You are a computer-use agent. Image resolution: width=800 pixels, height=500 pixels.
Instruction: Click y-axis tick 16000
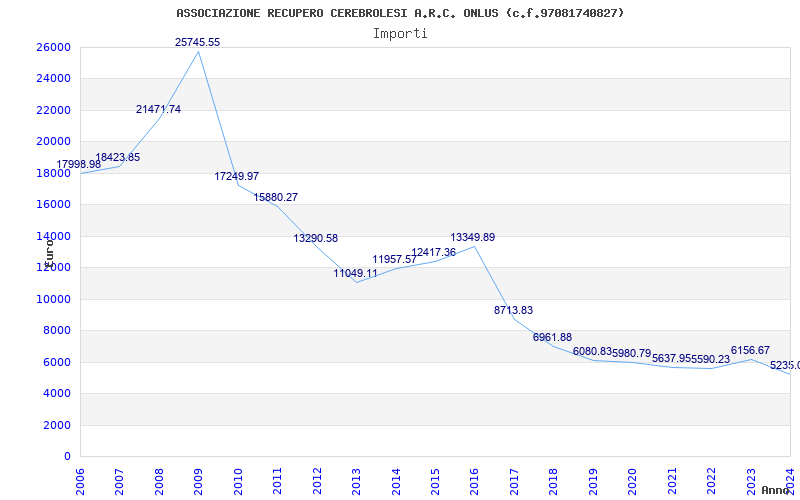click(x=53, y=204)
